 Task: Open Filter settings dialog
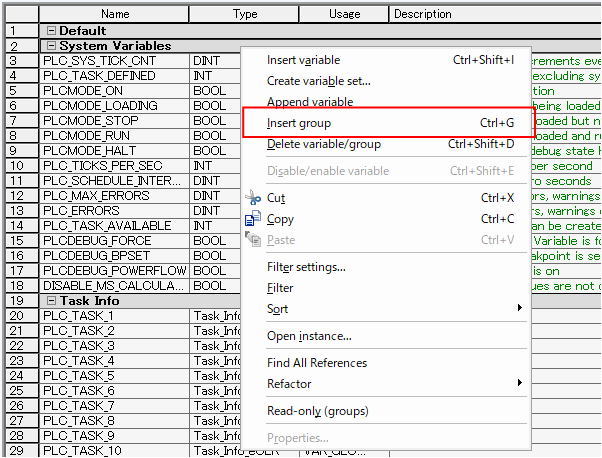click(x=306, y=267)
